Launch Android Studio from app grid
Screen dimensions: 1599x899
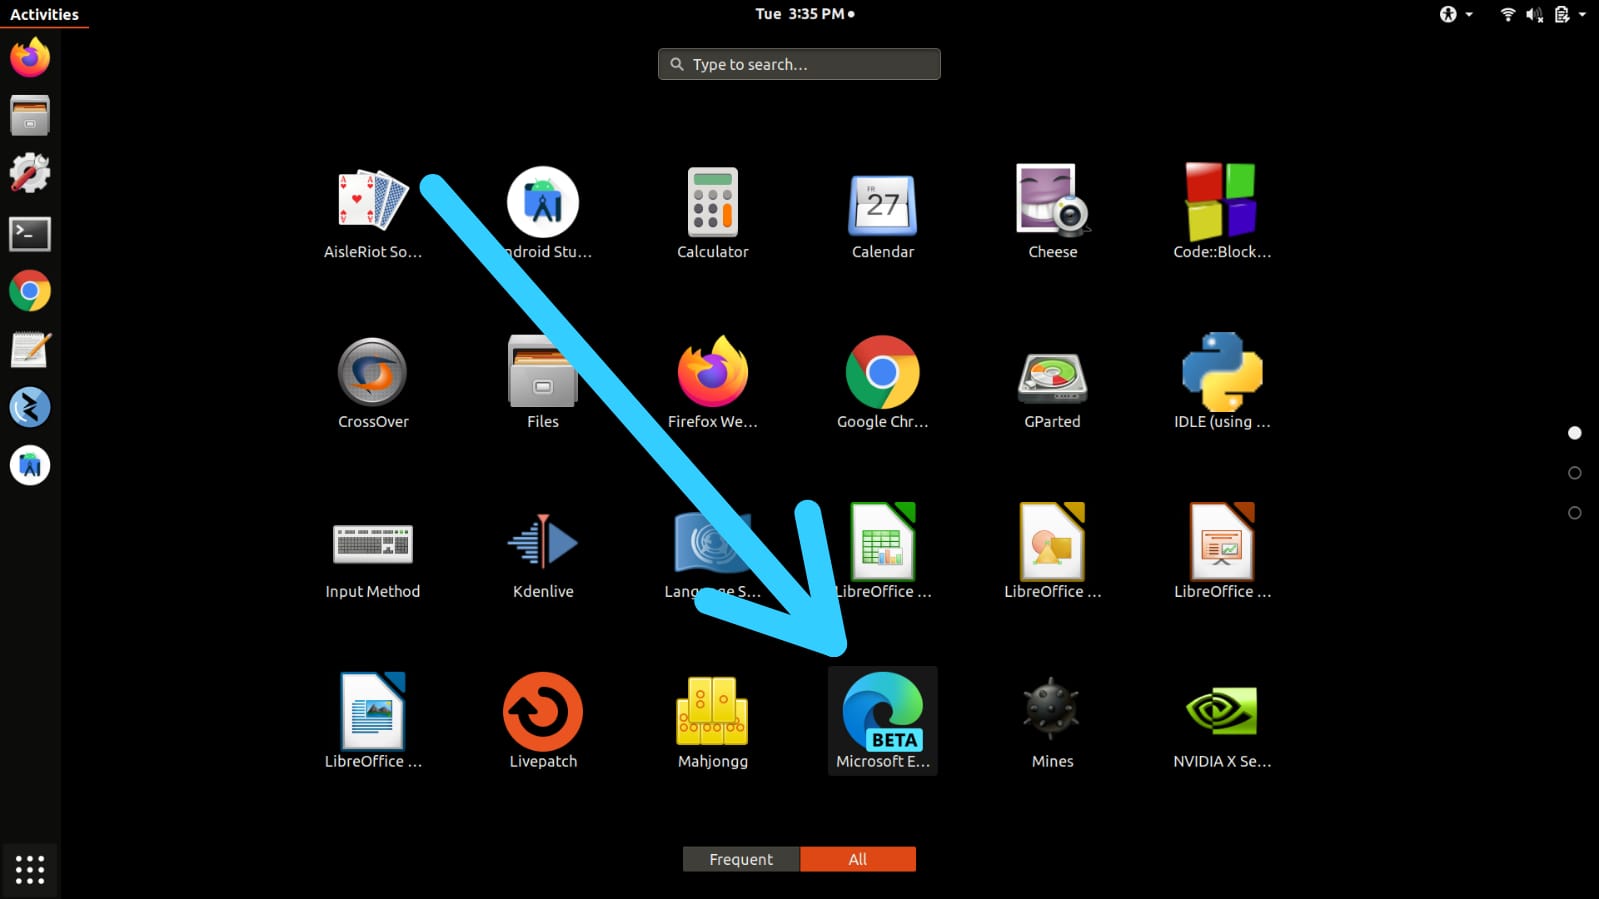click(543, 211)
